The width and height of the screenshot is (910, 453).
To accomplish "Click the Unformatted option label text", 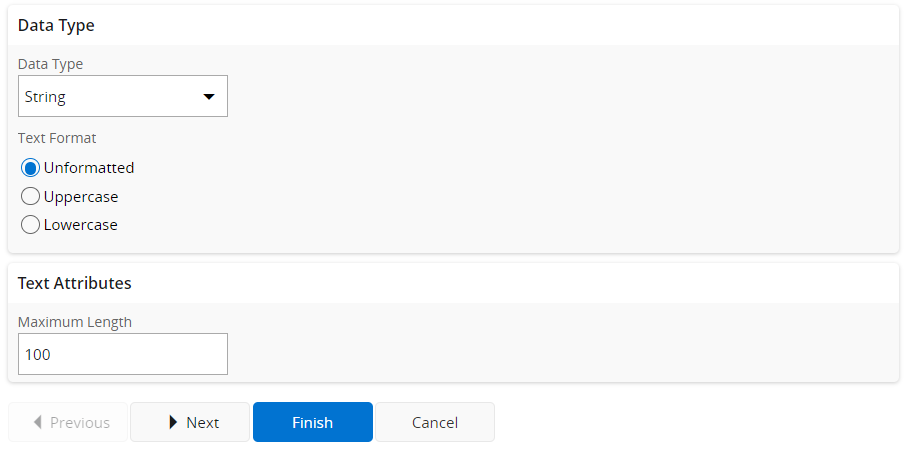I will (89, 168).
